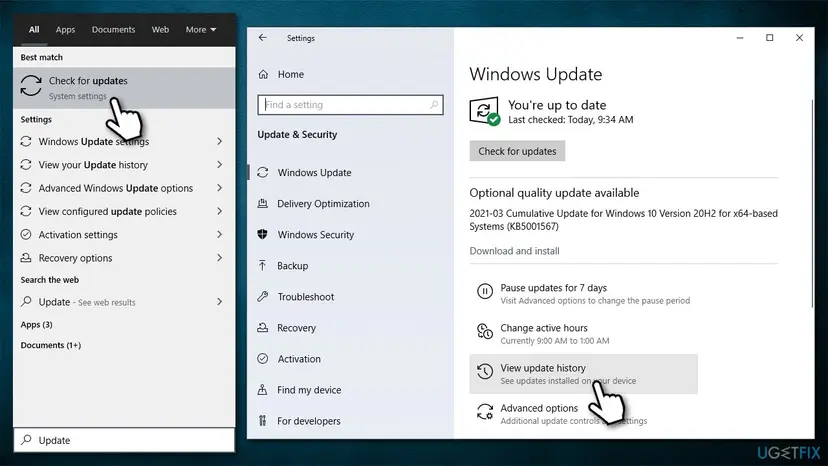Image resolution: width=828 pixels, height=466 pixels.
Task: Open Pause updates for 7 days
Action: coord(584,294)
